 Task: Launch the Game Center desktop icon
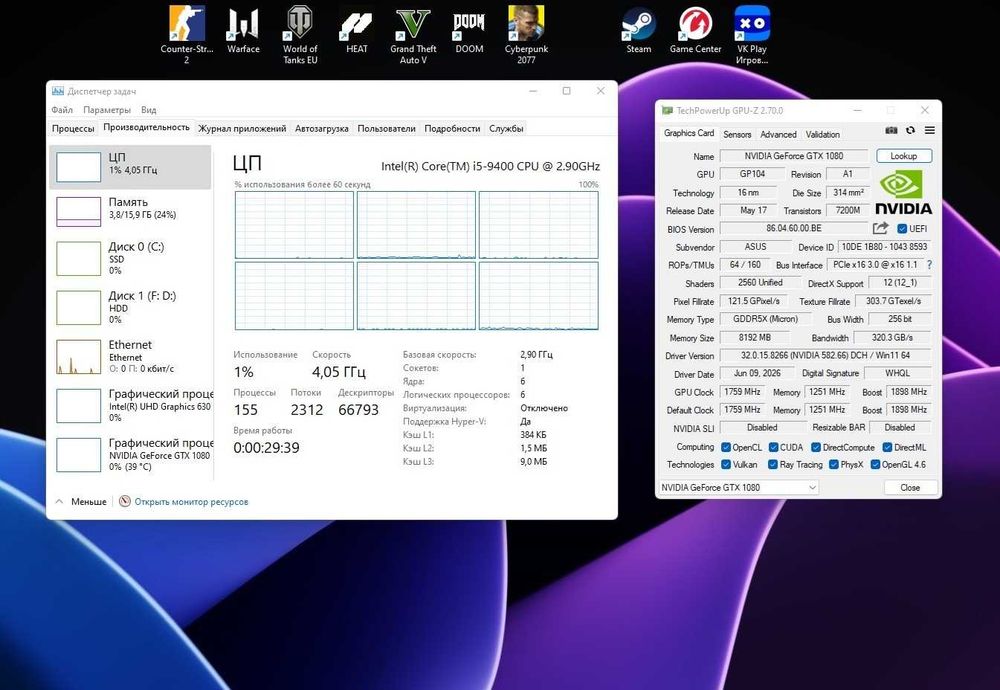[x=695, y=30]
